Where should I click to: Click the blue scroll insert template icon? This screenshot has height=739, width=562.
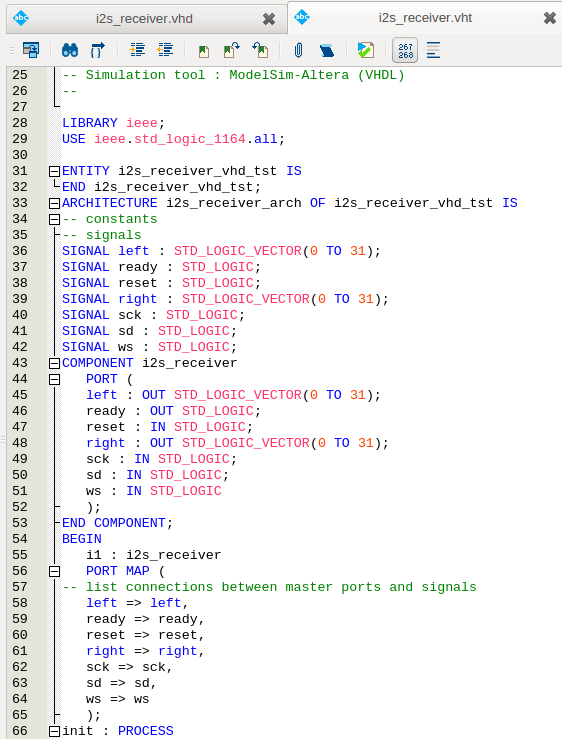click(x=327, y=50)
